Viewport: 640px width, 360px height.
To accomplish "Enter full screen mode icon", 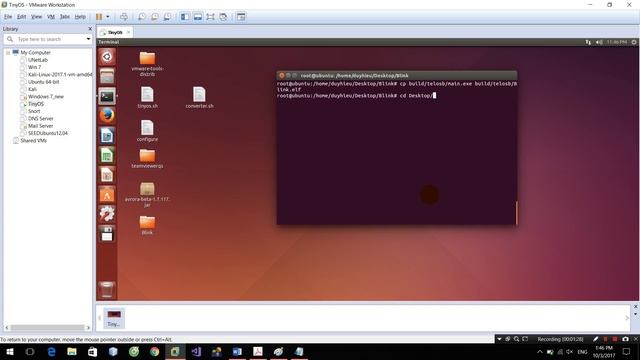I will point(210,17).
